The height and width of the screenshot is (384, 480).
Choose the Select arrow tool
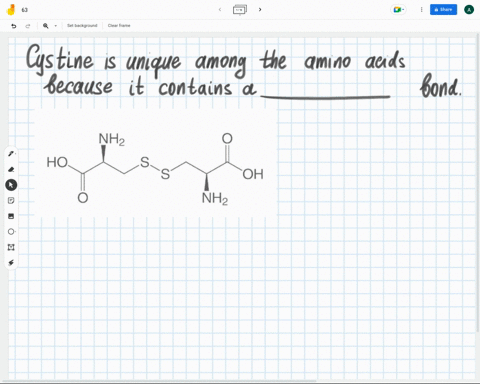click(x=11, y=185)
